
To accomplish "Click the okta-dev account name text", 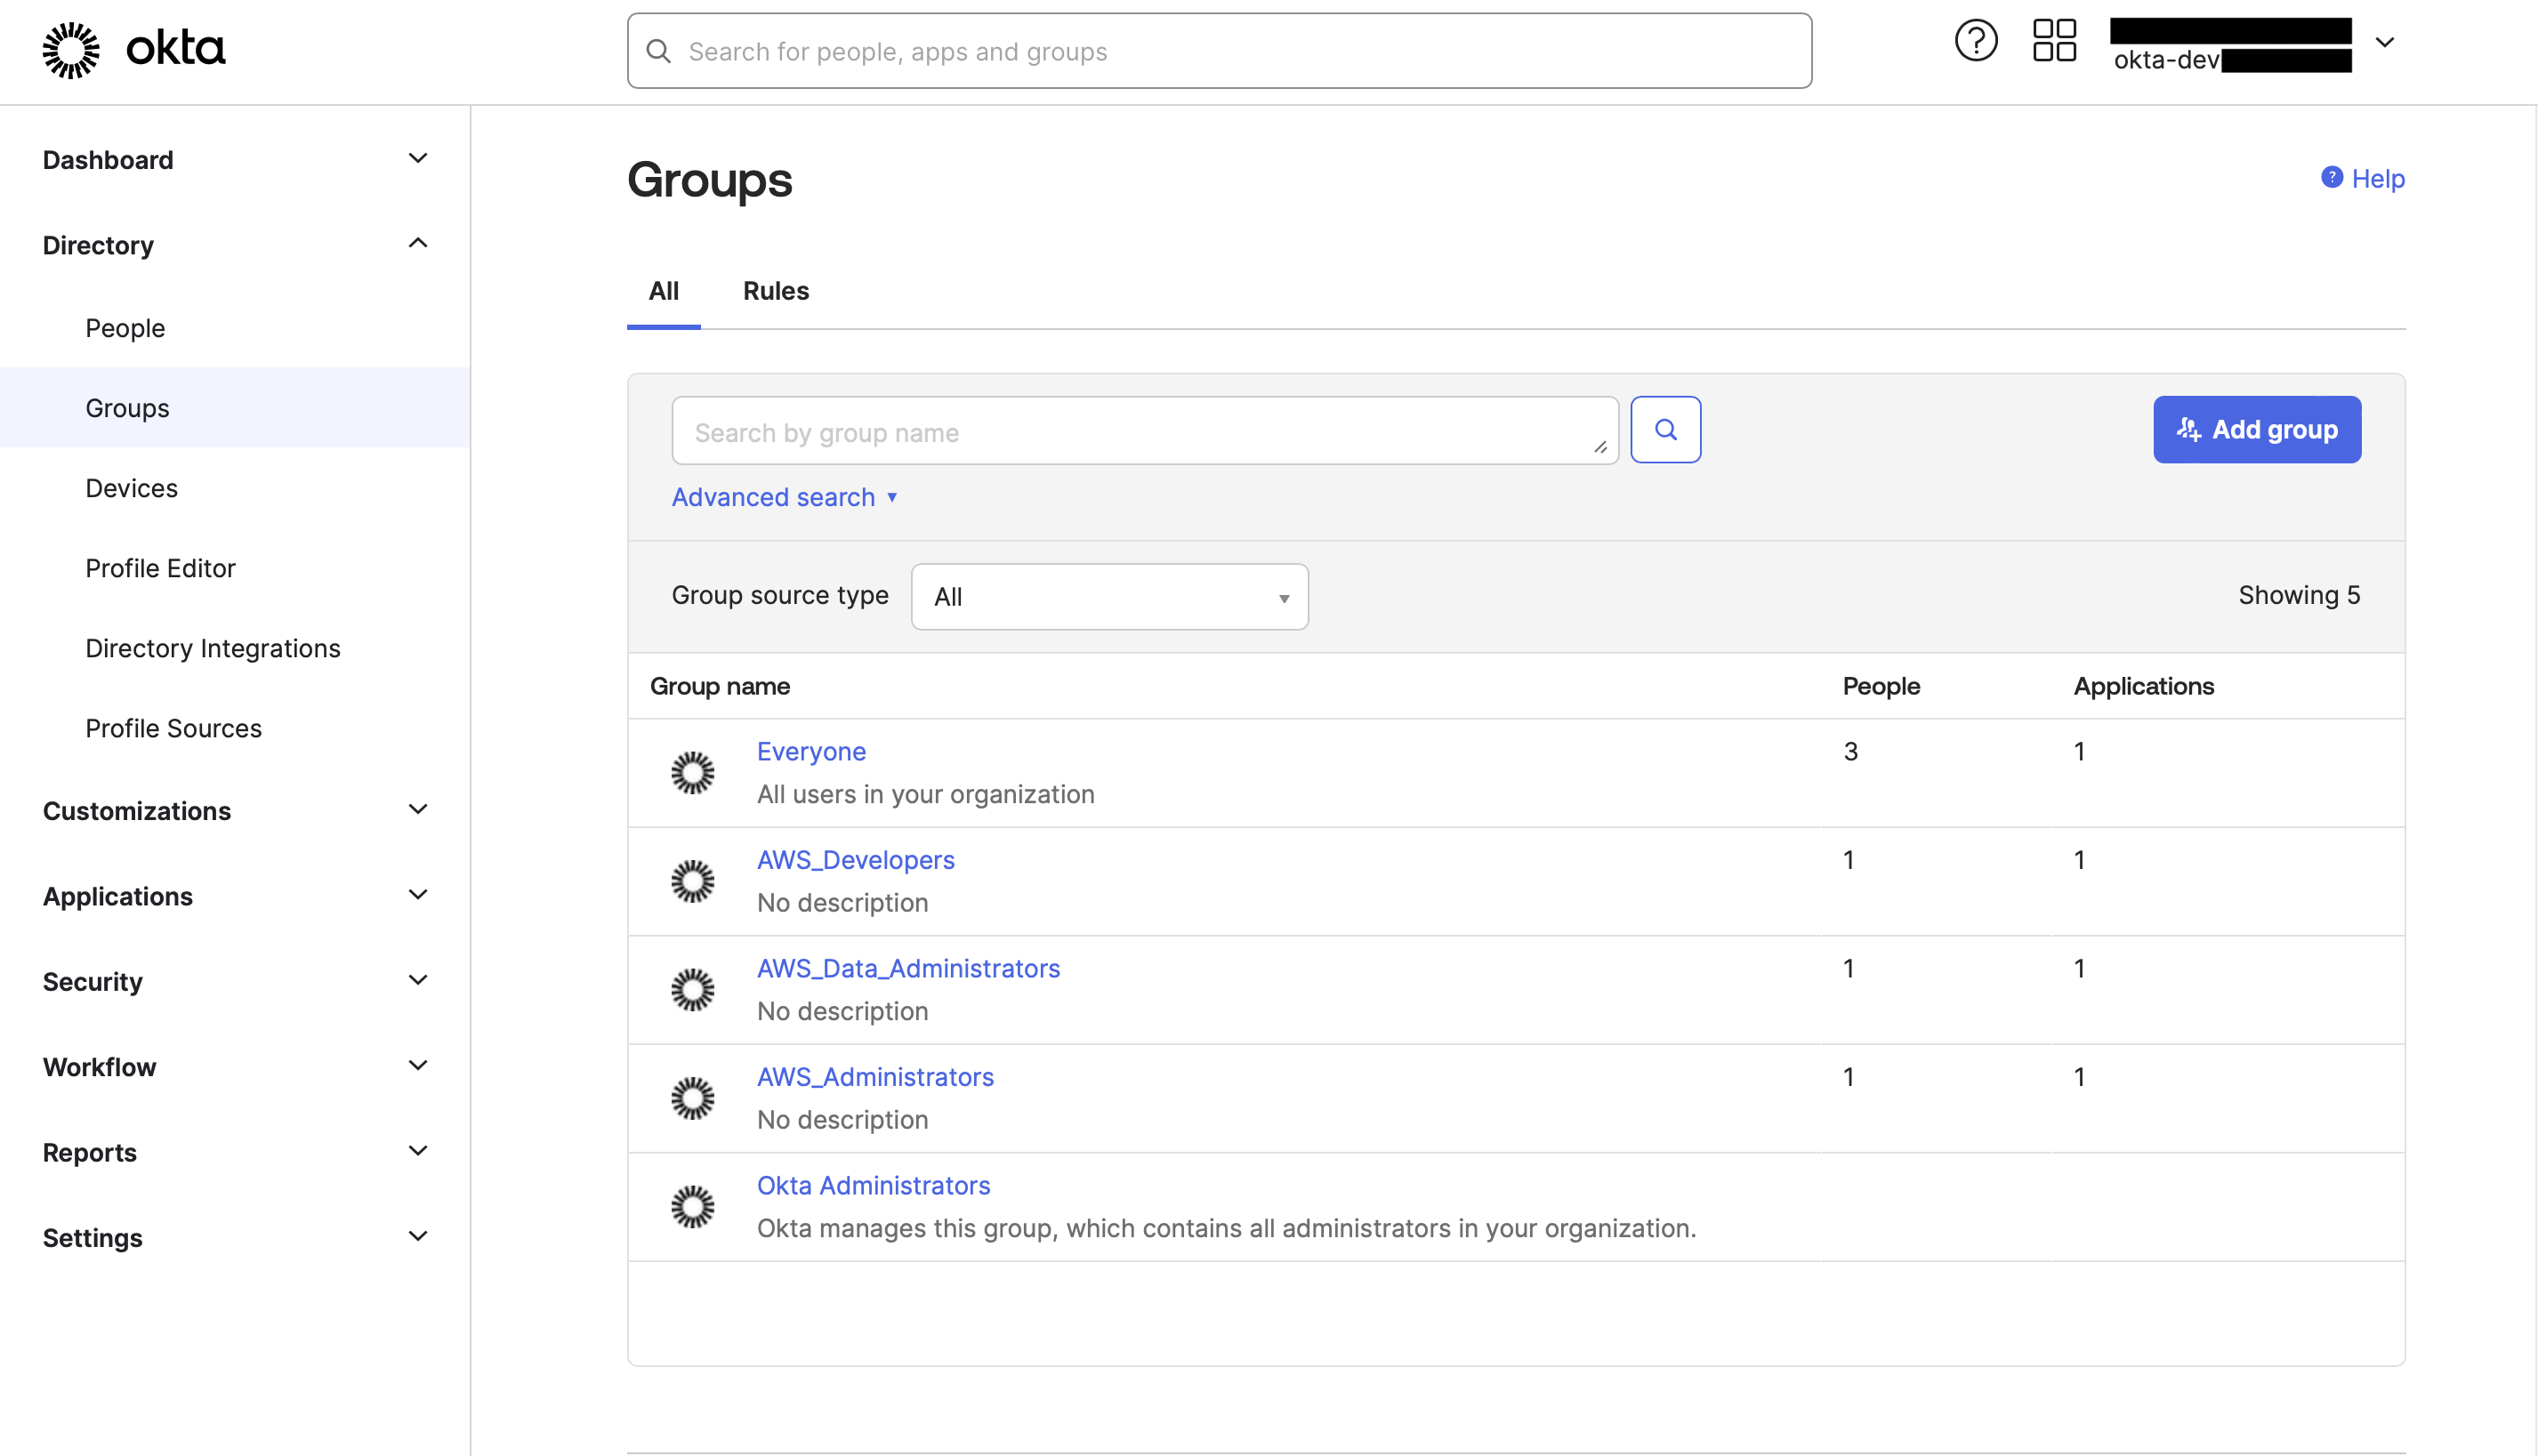I will coord(2166,60).
